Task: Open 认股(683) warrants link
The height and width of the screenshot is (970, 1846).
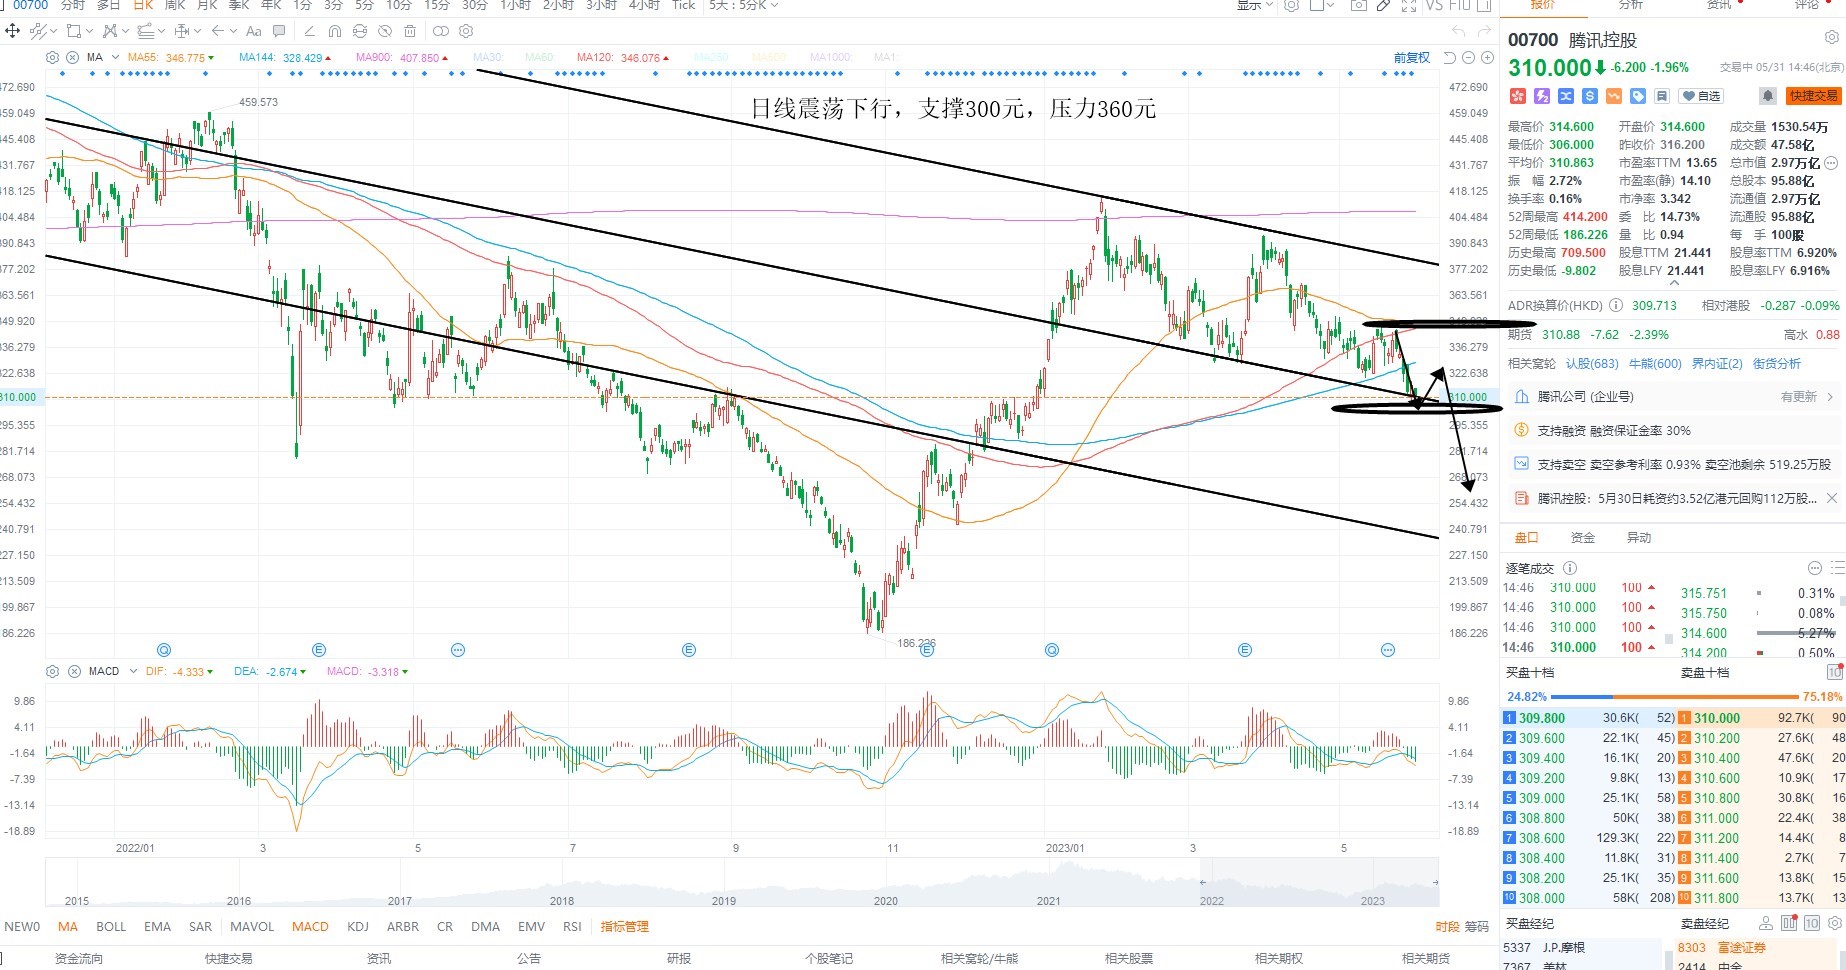Action: pos(1592,363)
